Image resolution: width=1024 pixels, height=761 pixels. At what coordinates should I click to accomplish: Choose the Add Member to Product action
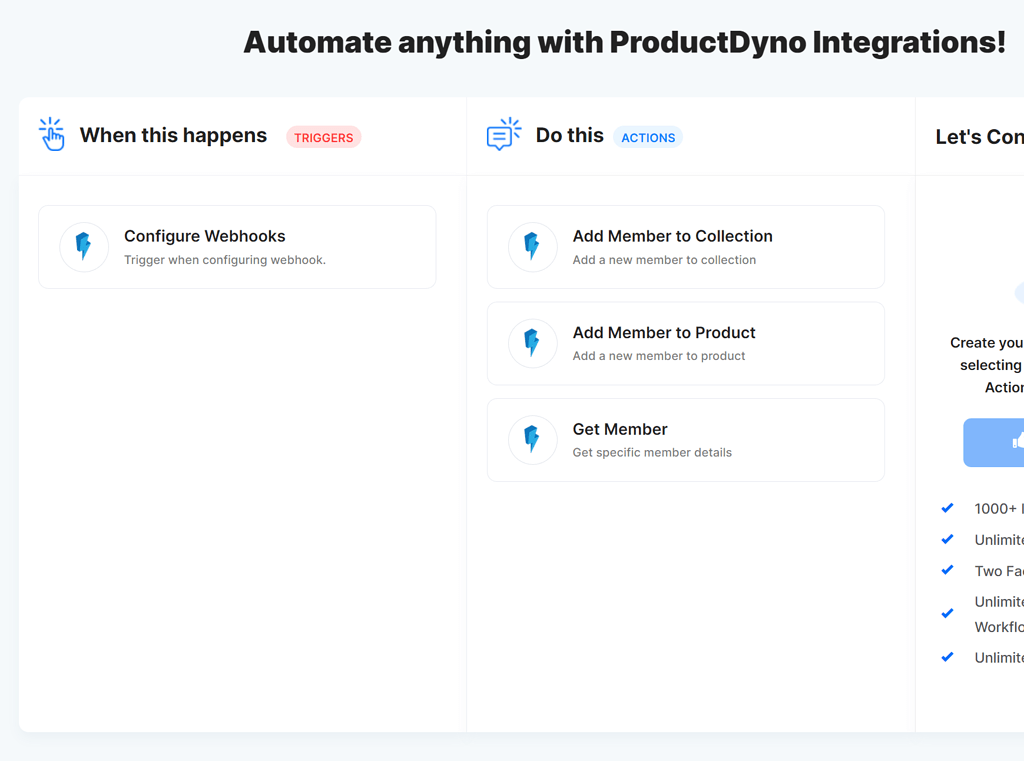[685, 343]
